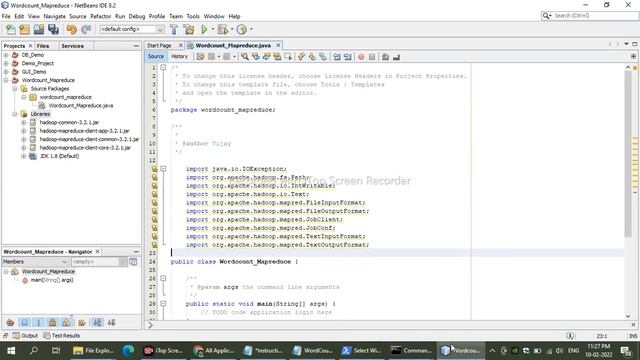Image resolution: width=640 pixels, height=360 pixels.
Task: Click the Toggle Bookmark editor toolbar icon
Action: coord(323,57)
